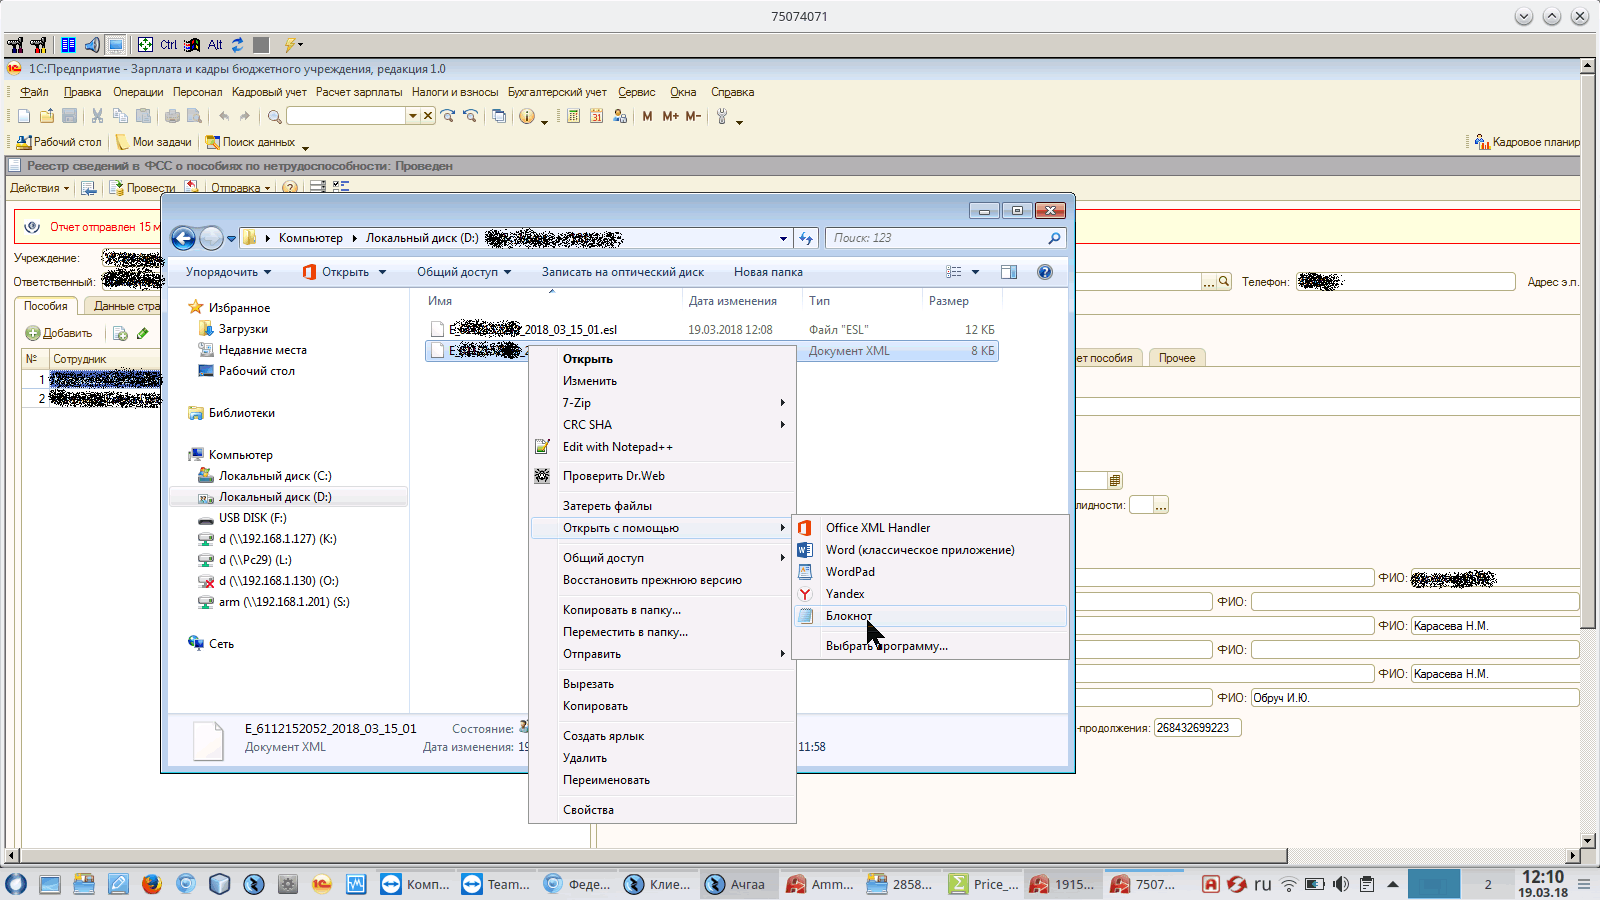Click the Мои задачи button
This screenshot has width=1600, height=900.
(153, 142)
